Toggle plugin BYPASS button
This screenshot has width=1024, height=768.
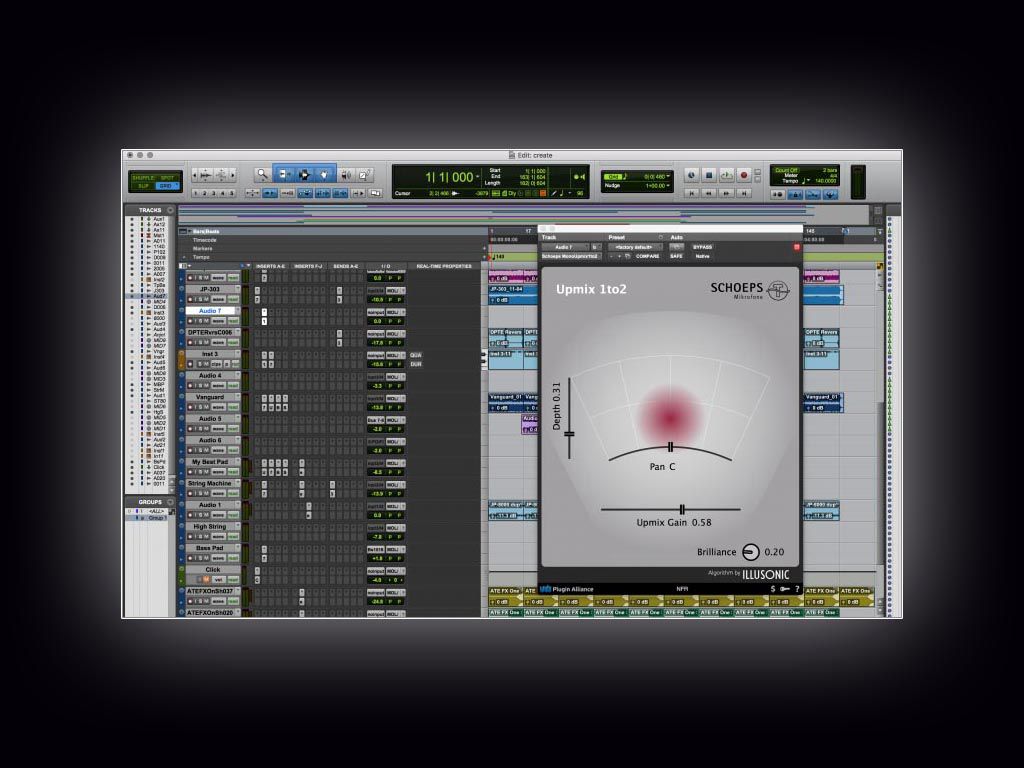[703, 247]
